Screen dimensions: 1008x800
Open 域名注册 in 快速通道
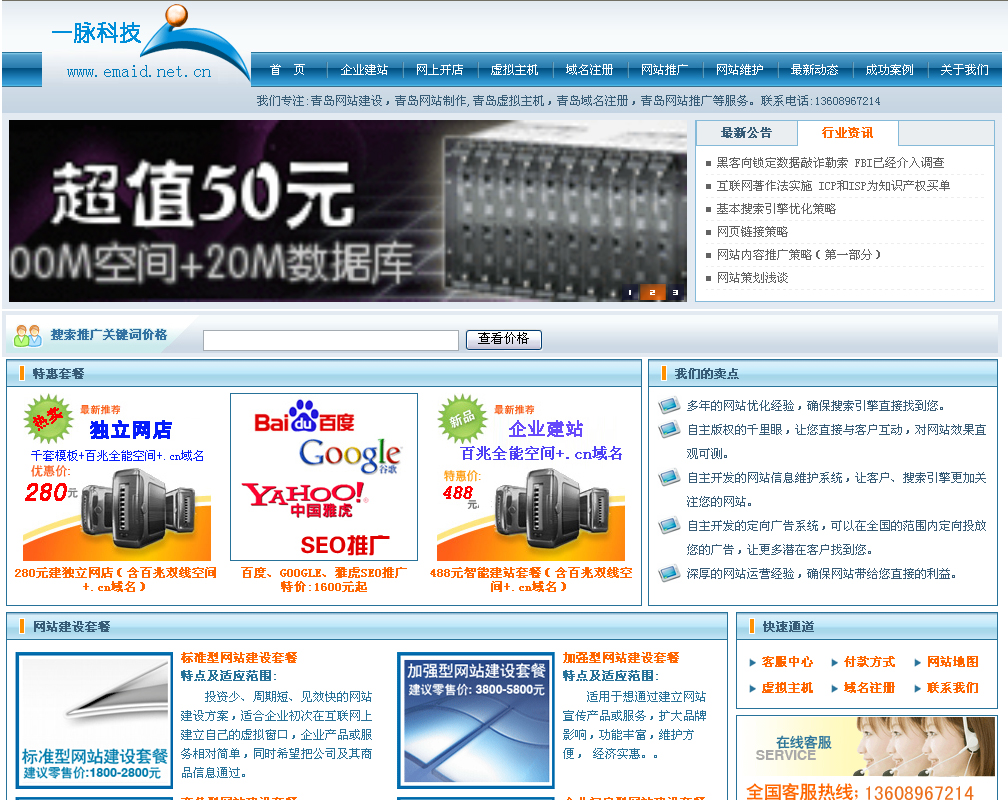(869, 688)
